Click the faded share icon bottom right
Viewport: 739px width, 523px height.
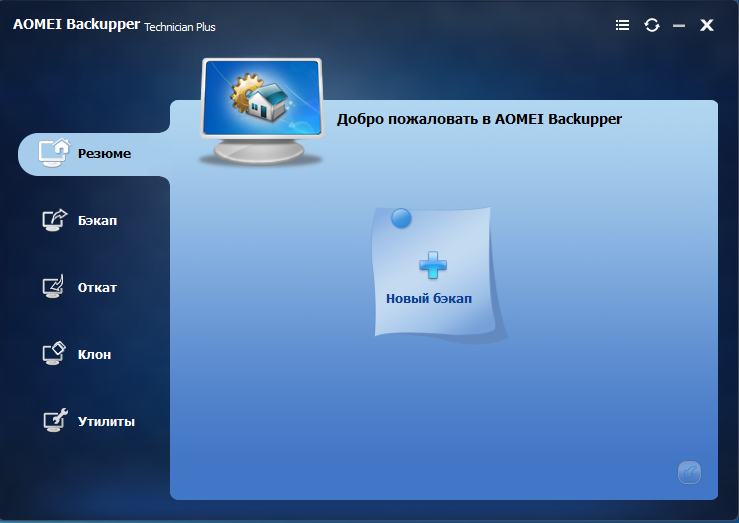pos(689,473)
